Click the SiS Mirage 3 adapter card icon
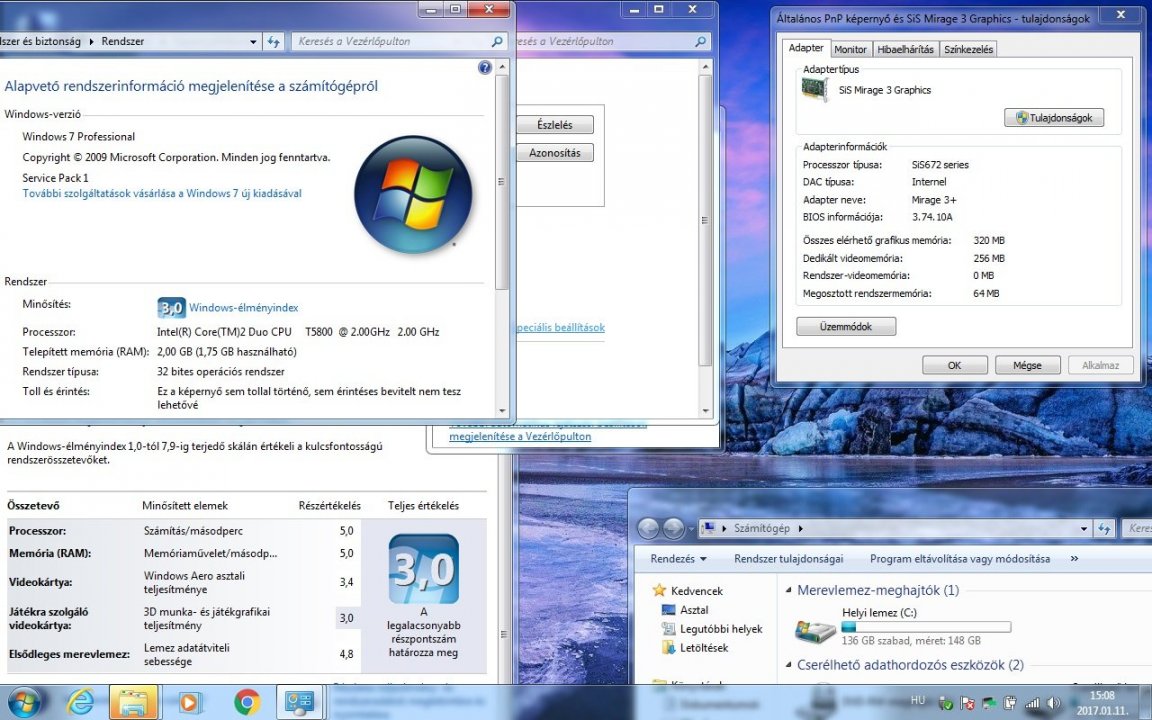Viewport: 1152px width, 720px height. (x=814, y=90)
